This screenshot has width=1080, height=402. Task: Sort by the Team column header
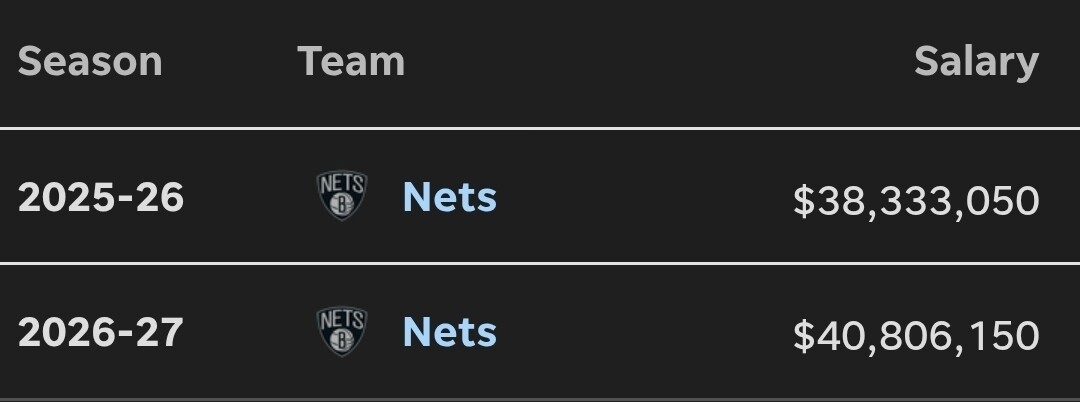tap(351, 61)
